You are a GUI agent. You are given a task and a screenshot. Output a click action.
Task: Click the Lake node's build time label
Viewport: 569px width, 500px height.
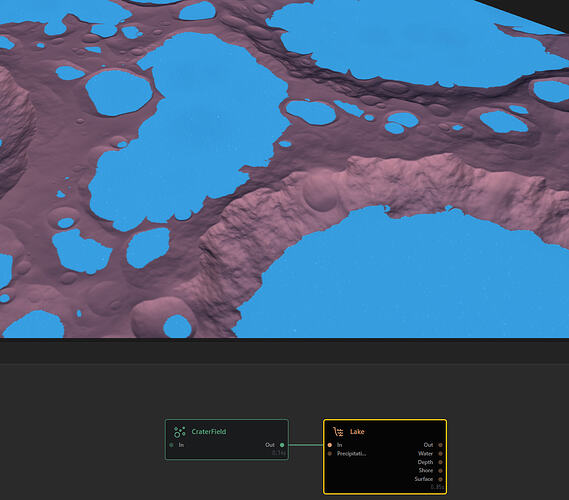coord(437,487)
